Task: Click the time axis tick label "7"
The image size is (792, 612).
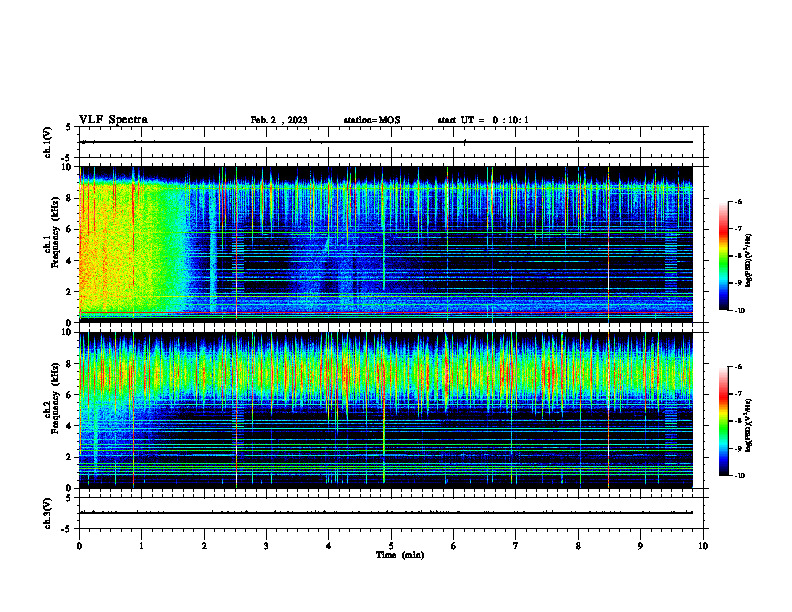Action: 516,546
